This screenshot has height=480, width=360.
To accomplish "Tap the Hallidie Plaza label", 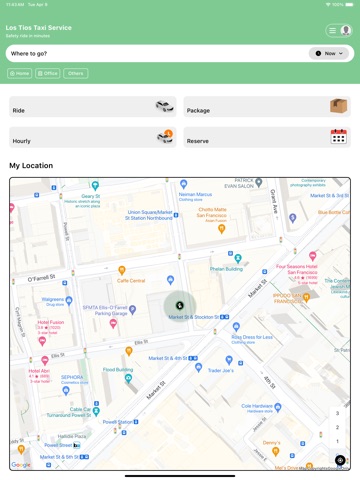I will coord(72,436).
